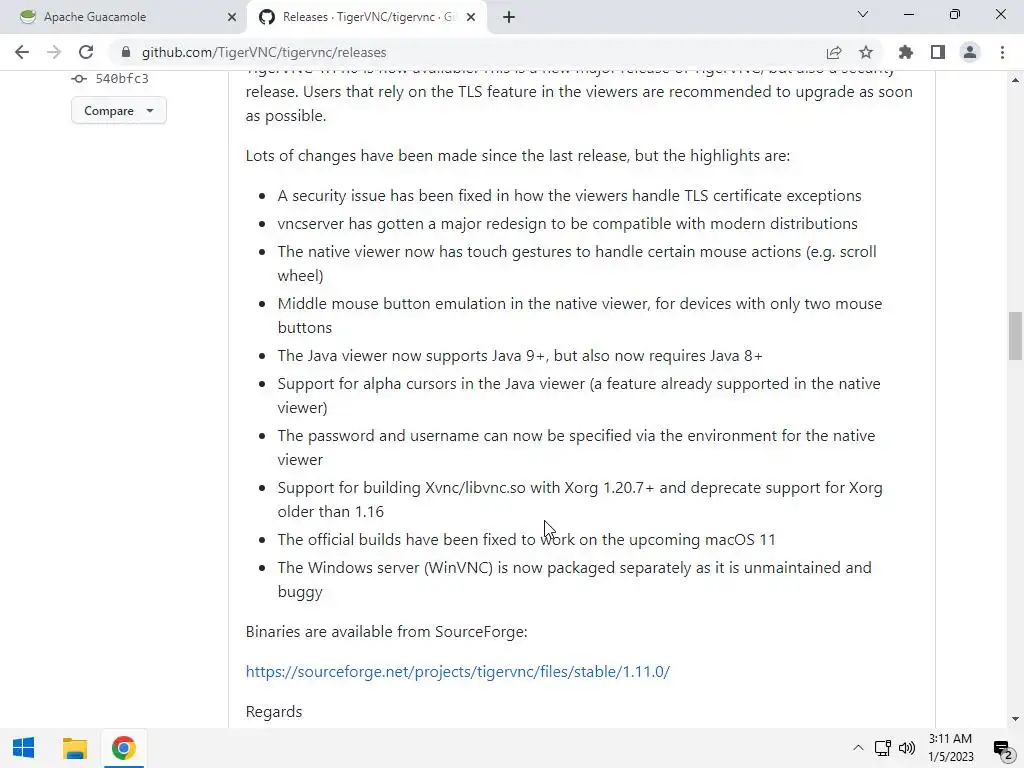
Task: Click the bullet about alpha cursors in Java viewer
Action: coord(579,395)
